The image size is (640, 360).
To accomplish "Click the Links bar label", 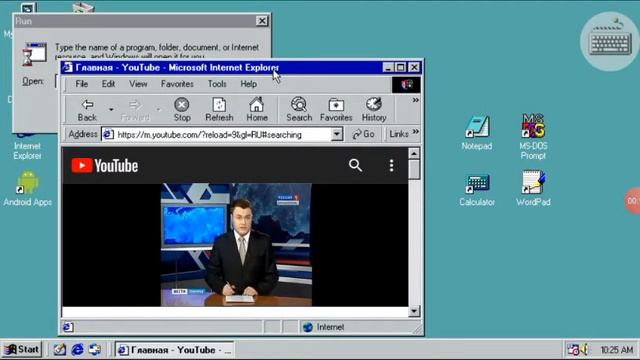I will [399, 134].
